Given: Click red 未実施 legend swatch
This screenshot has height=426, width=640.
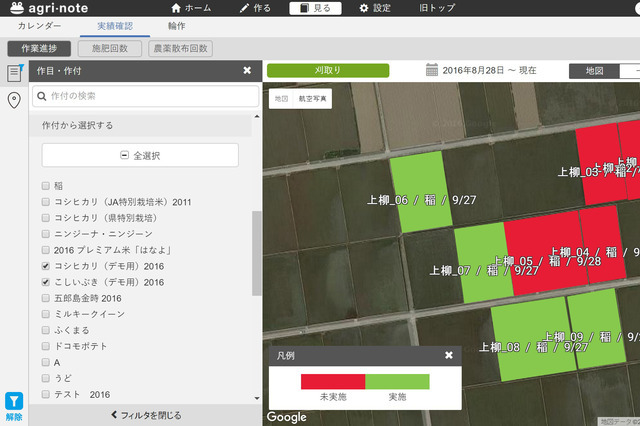Looking at the screenshot, I should (333, 382).
